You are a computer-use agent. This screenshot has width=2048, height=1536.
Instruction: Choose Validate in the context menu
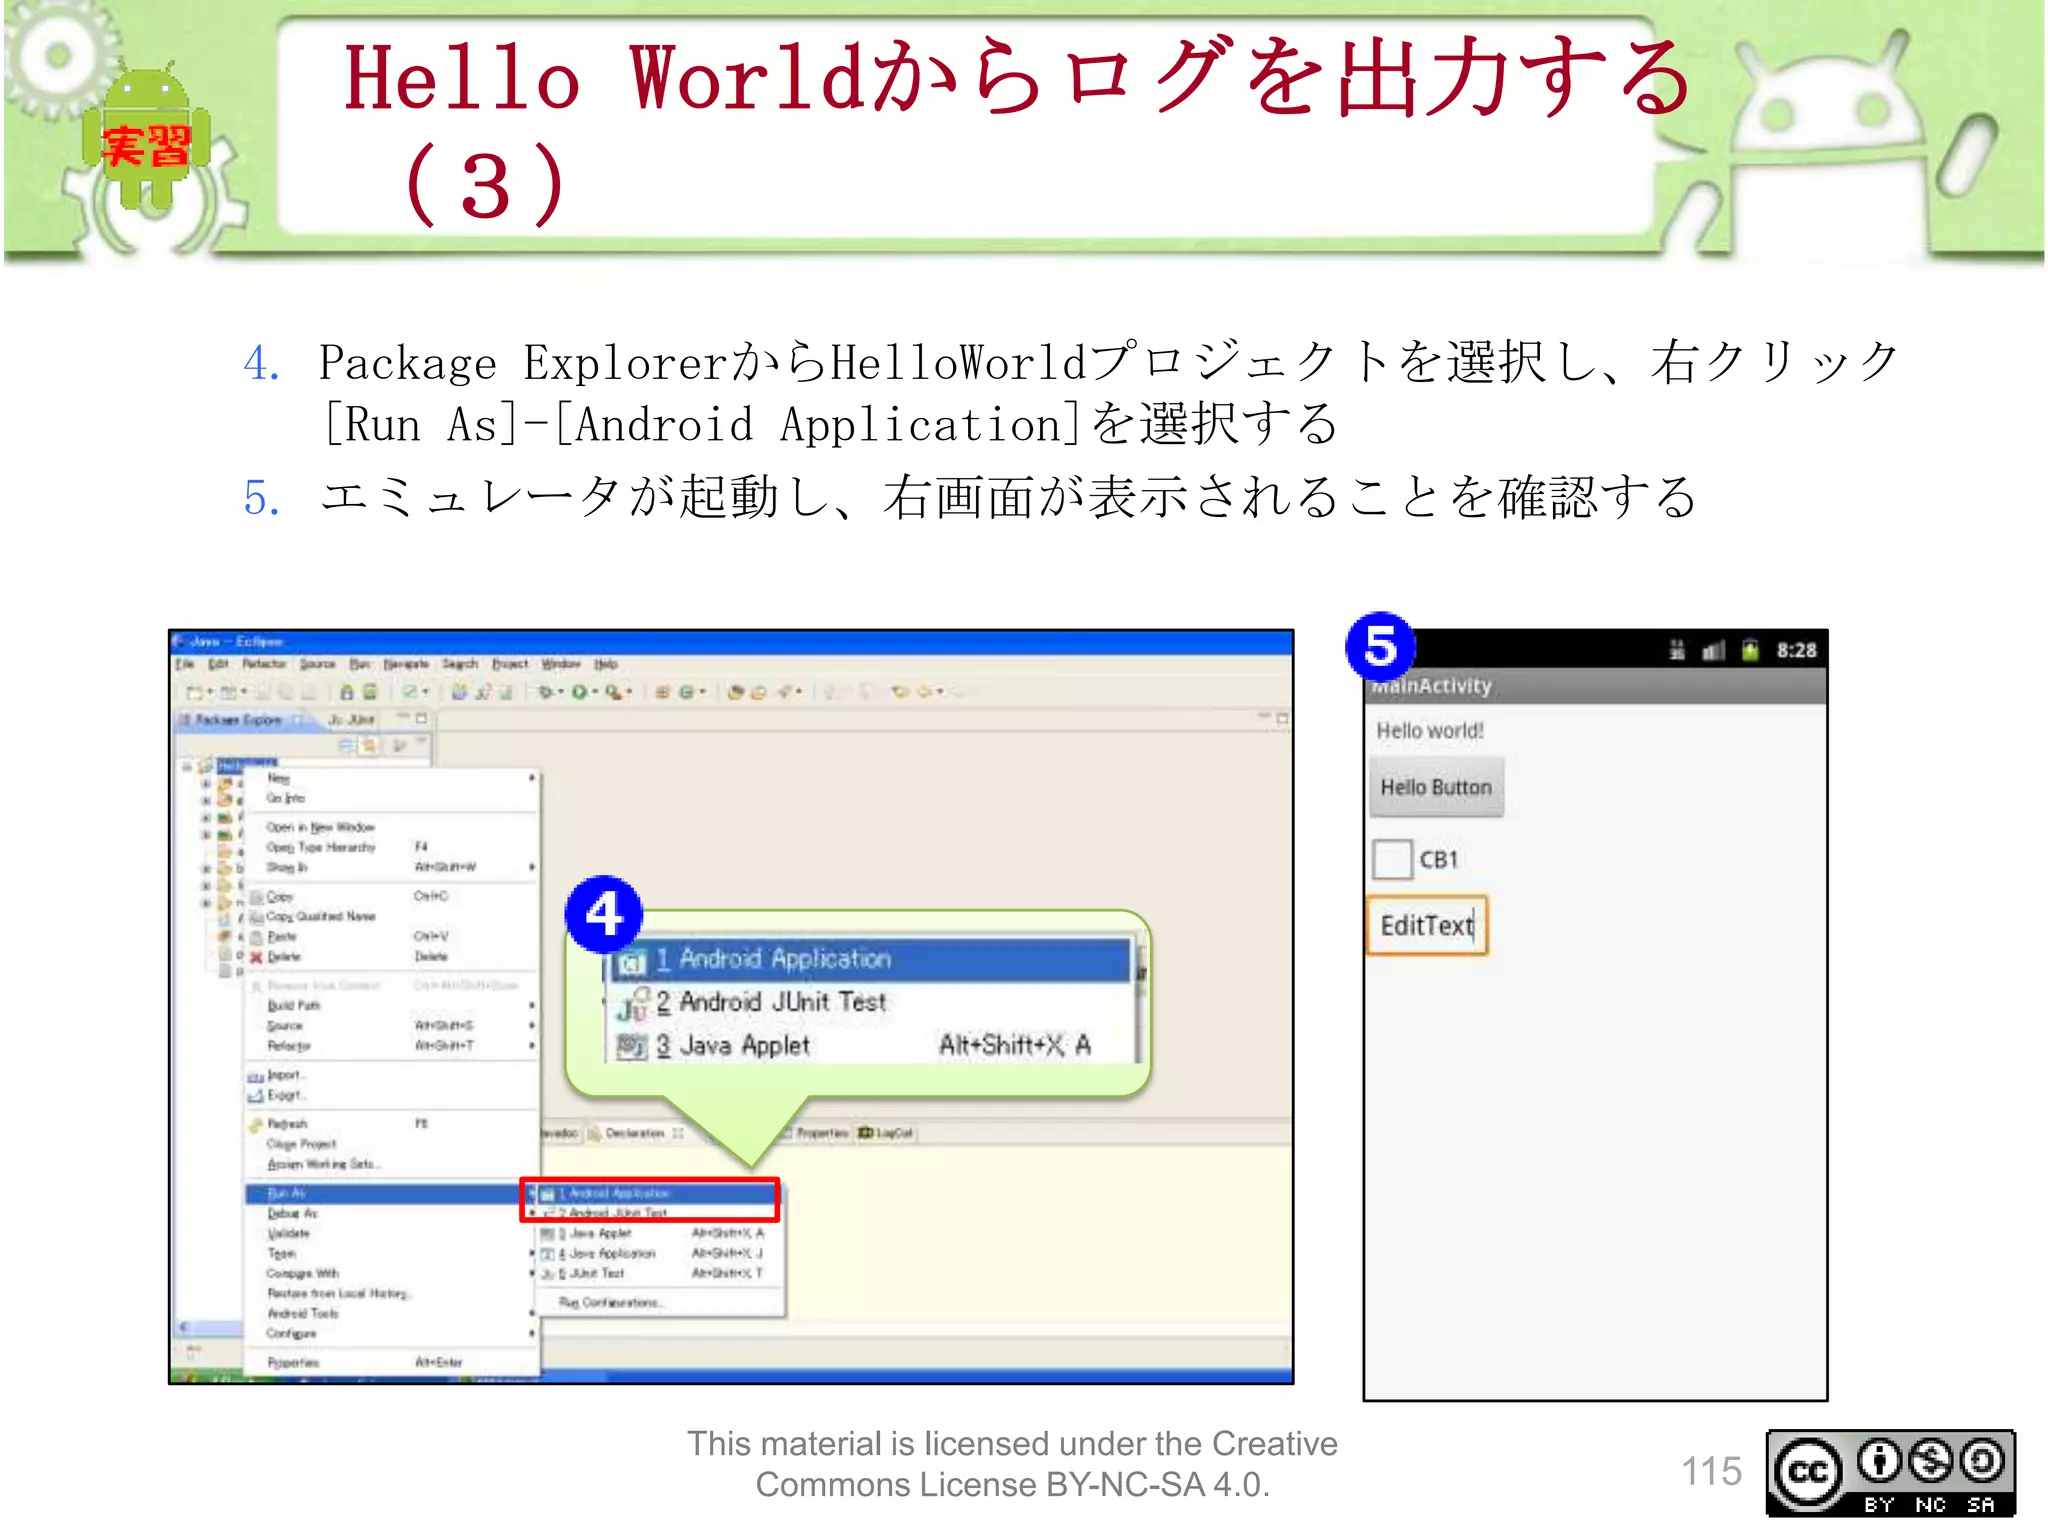pyautogui.click(x=392, y=1233)
